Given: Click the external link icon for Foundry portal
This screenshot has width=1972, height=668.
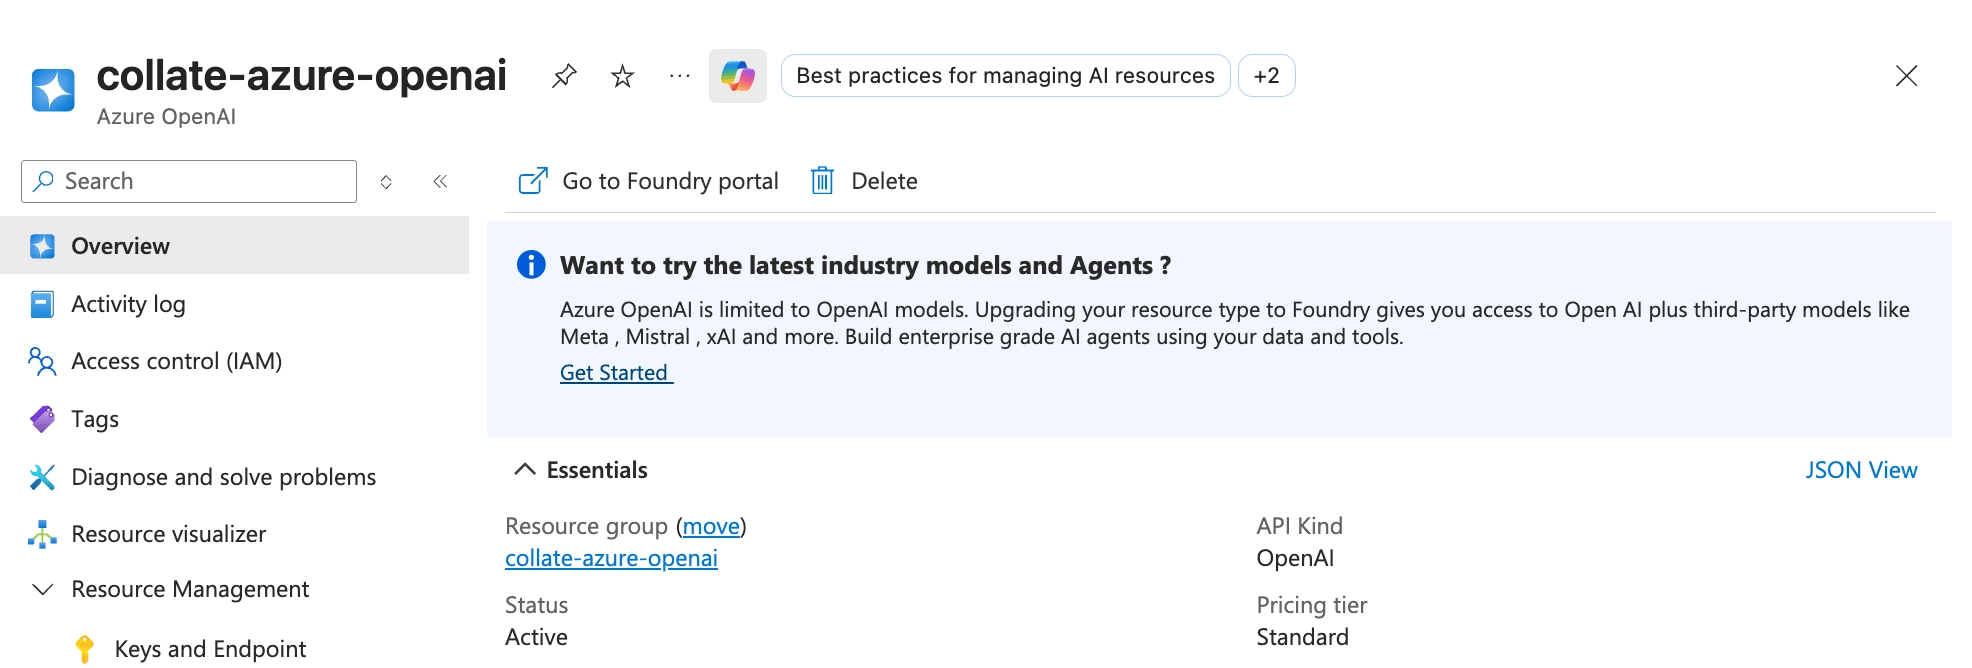Looking at the screenshot, I should [x=533, y=181].
